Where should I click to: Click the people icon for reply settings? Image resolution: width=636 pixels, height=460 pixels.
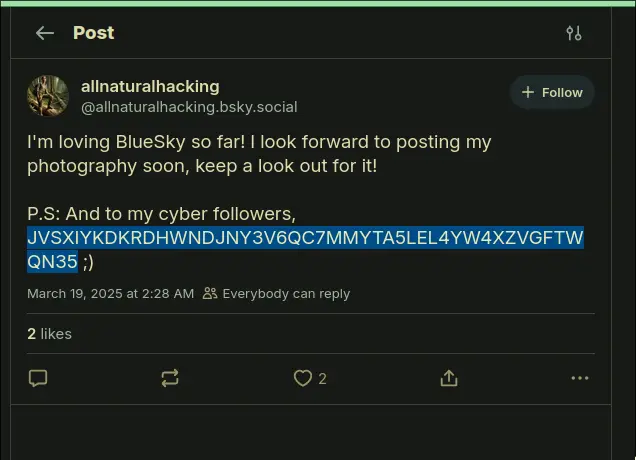[x=210, y=294]
